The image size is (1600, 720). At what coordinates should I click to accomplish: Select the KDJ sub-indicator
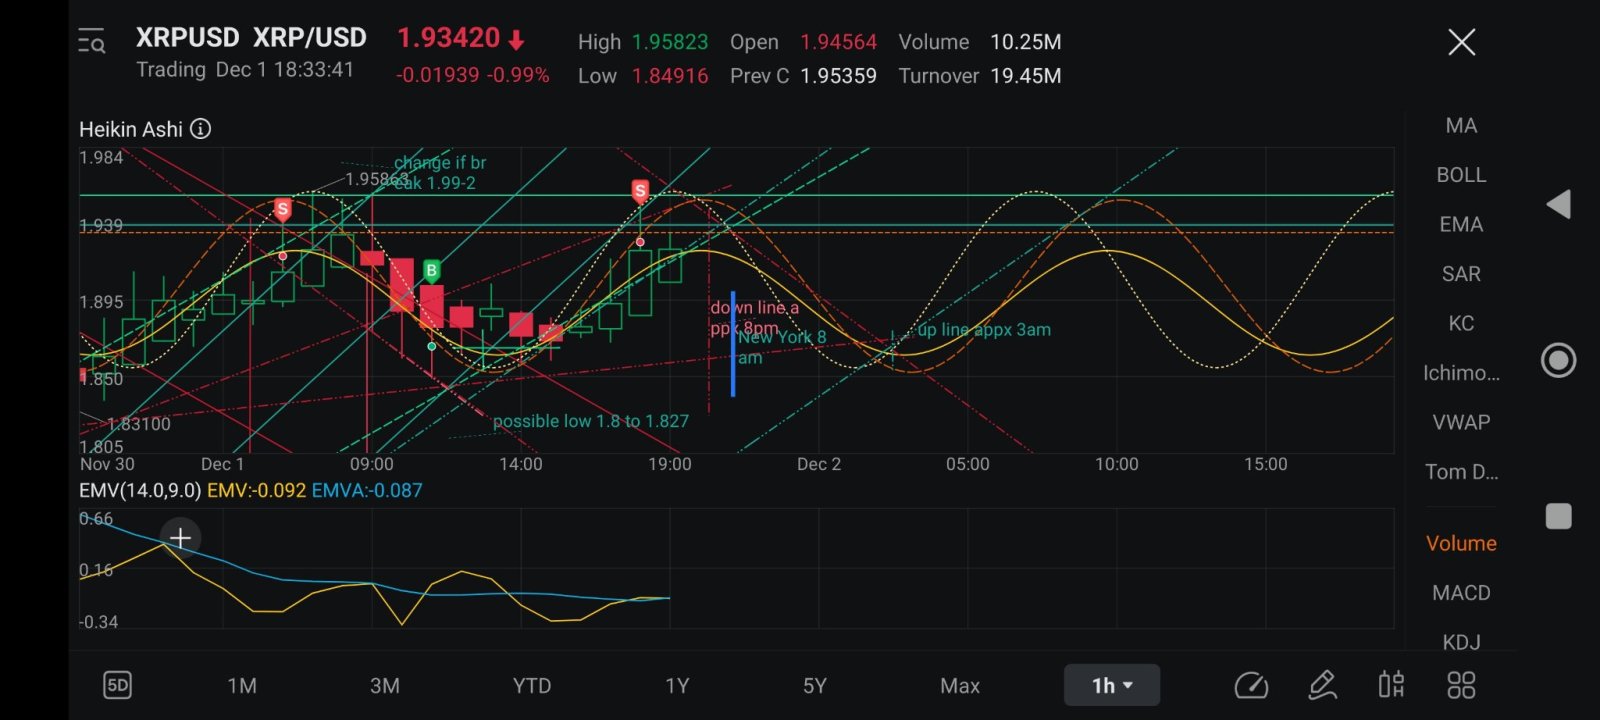(1461, 642)
